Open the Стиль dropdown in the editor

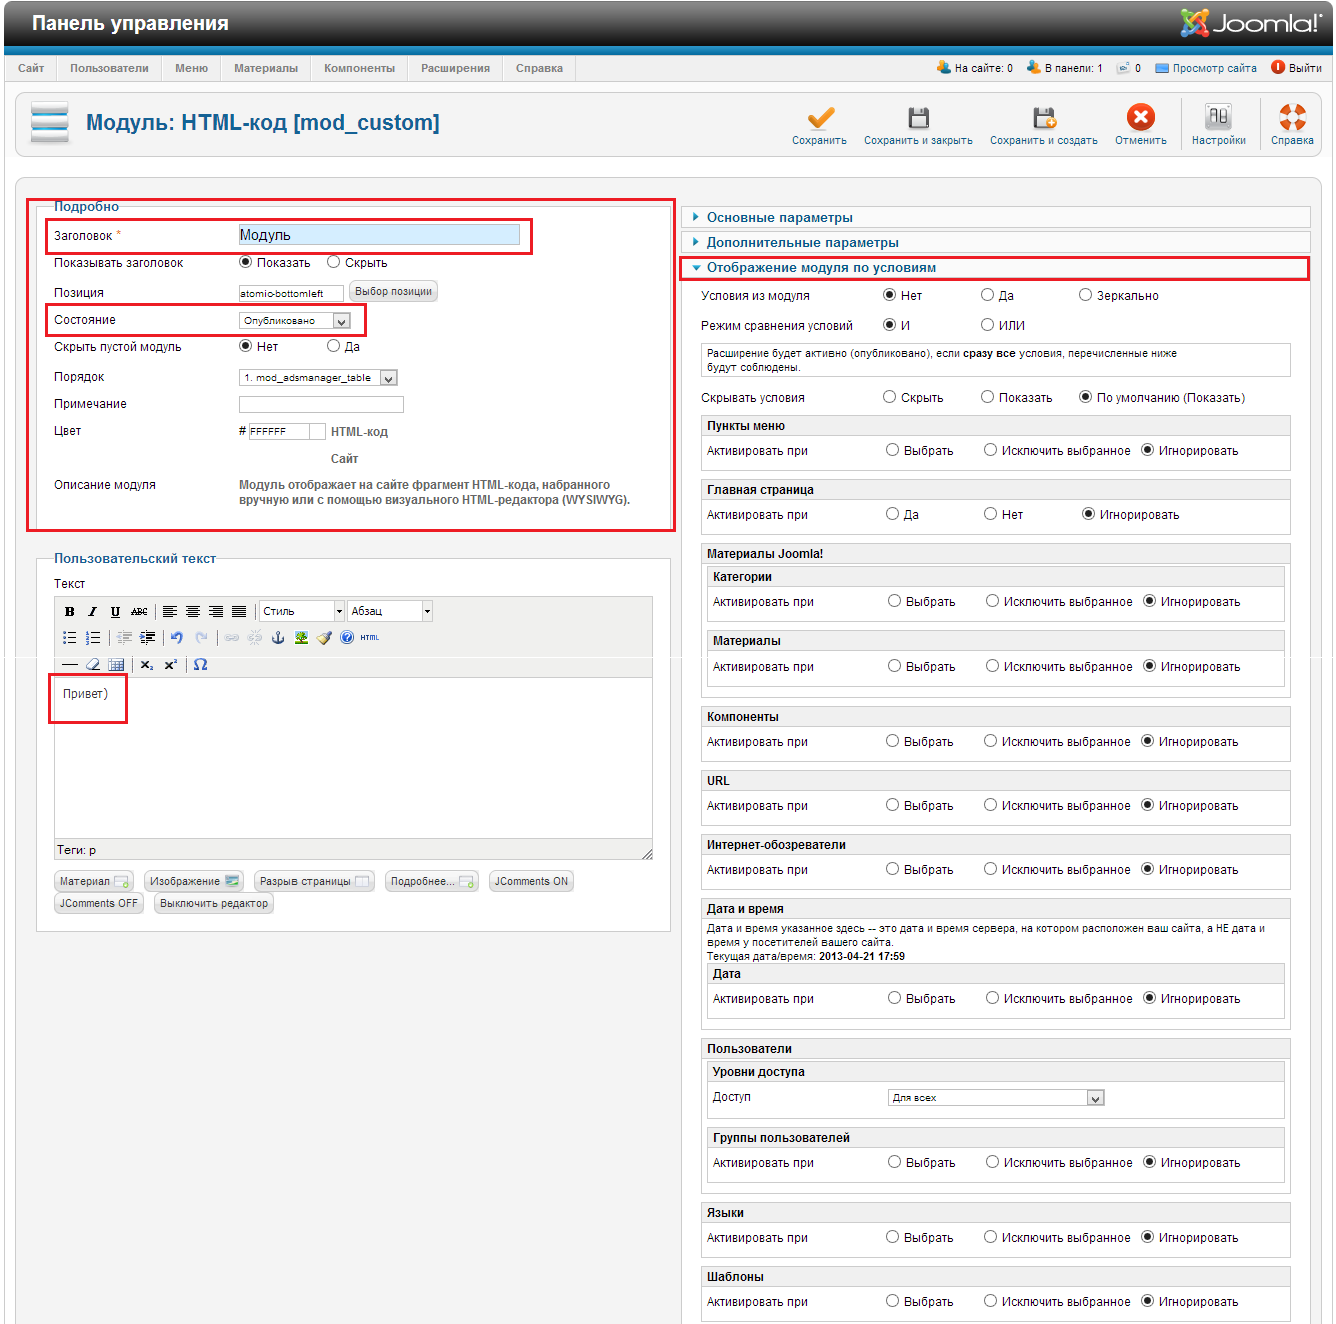(x=301, y=611)
